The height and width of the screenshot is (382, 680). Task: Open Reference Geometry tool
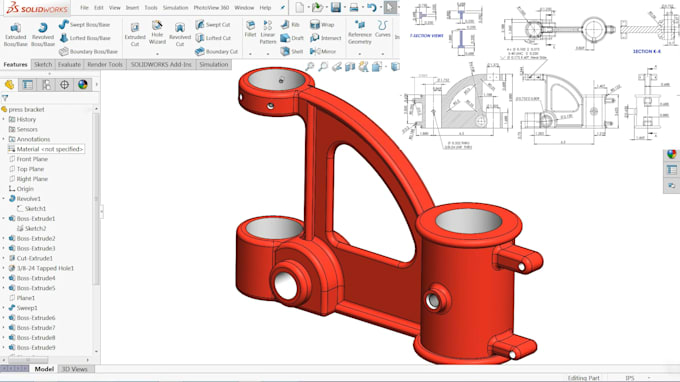point(360,32)
